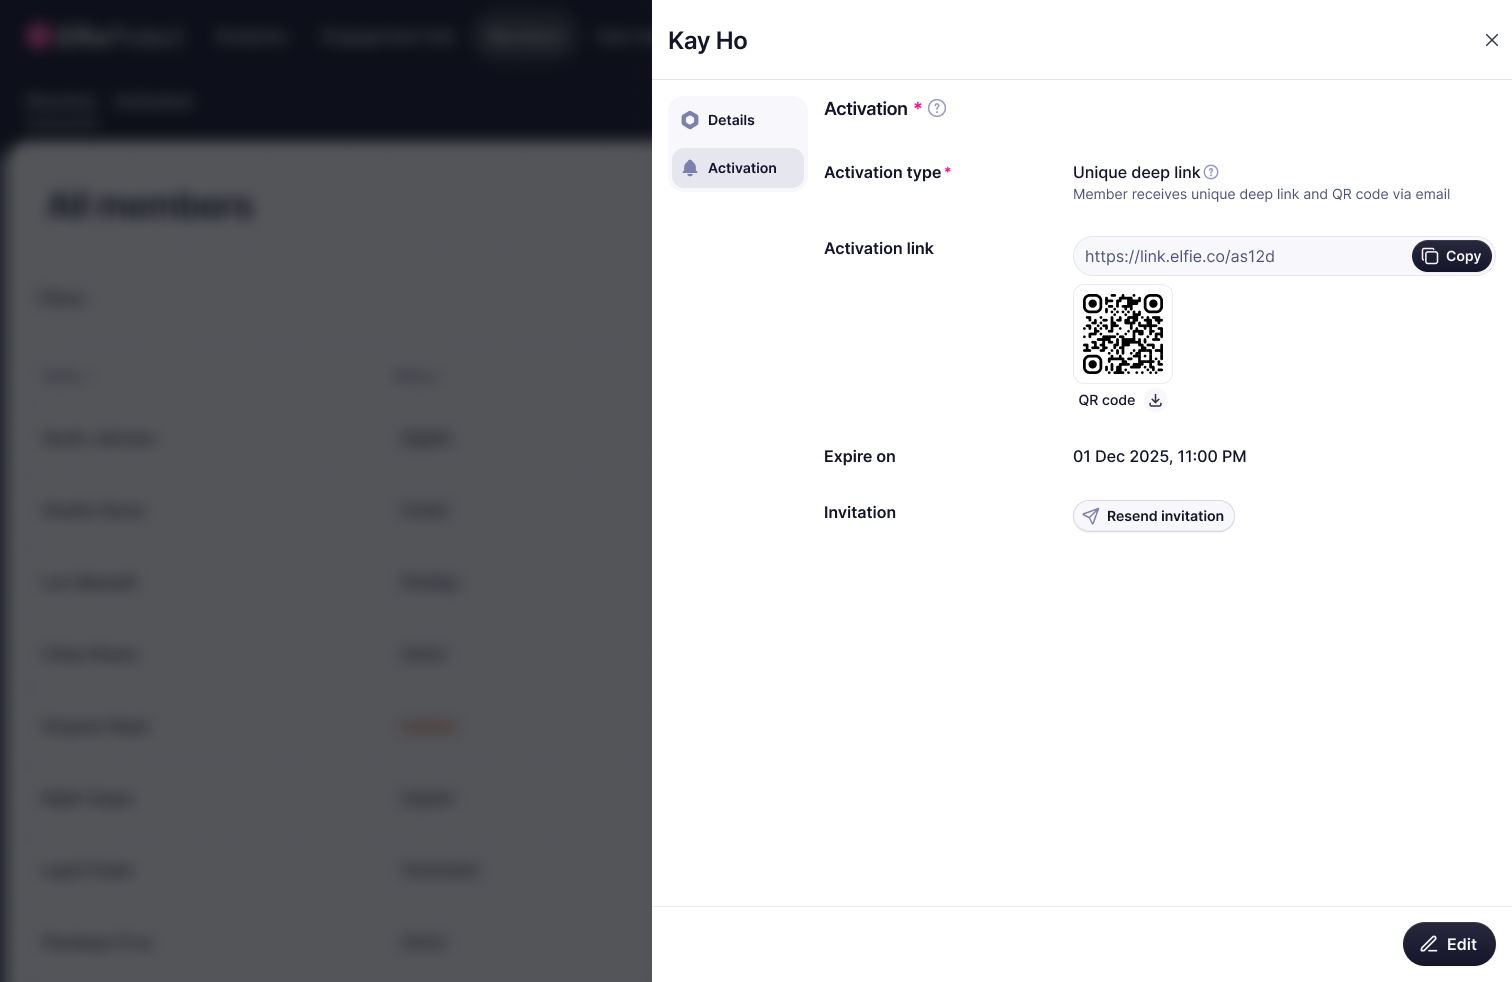Click the Activation link label

tap(879, 248)
